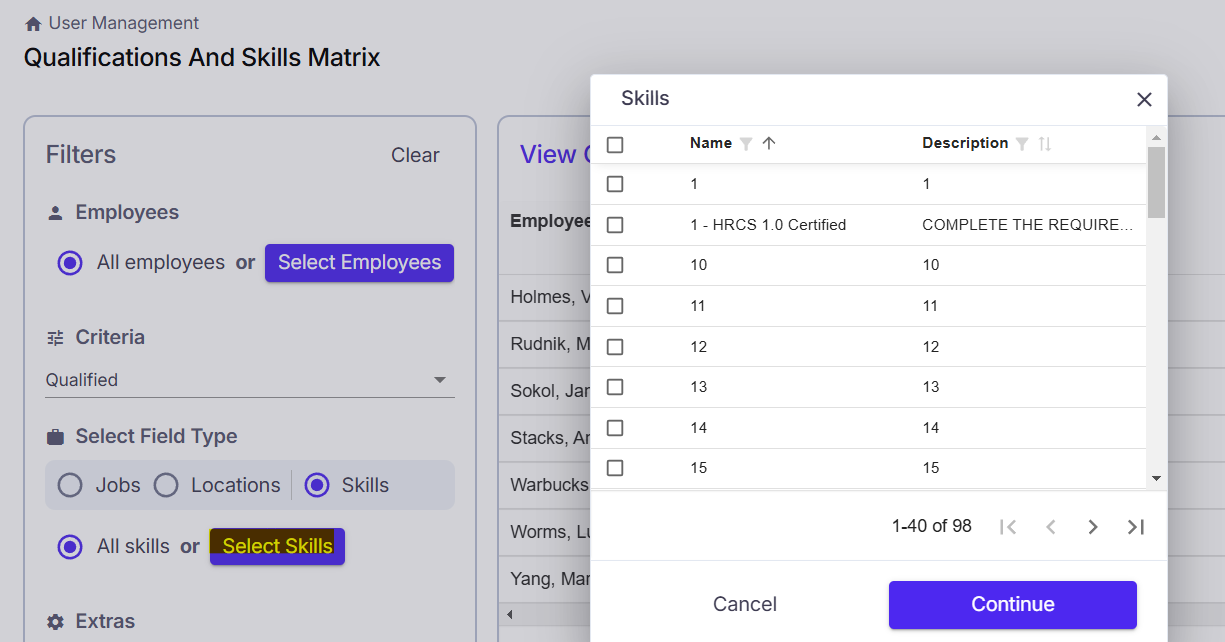Click the skills list scrollbar down arrow
Screen dimensions: 1225x642
point(1156,479)
